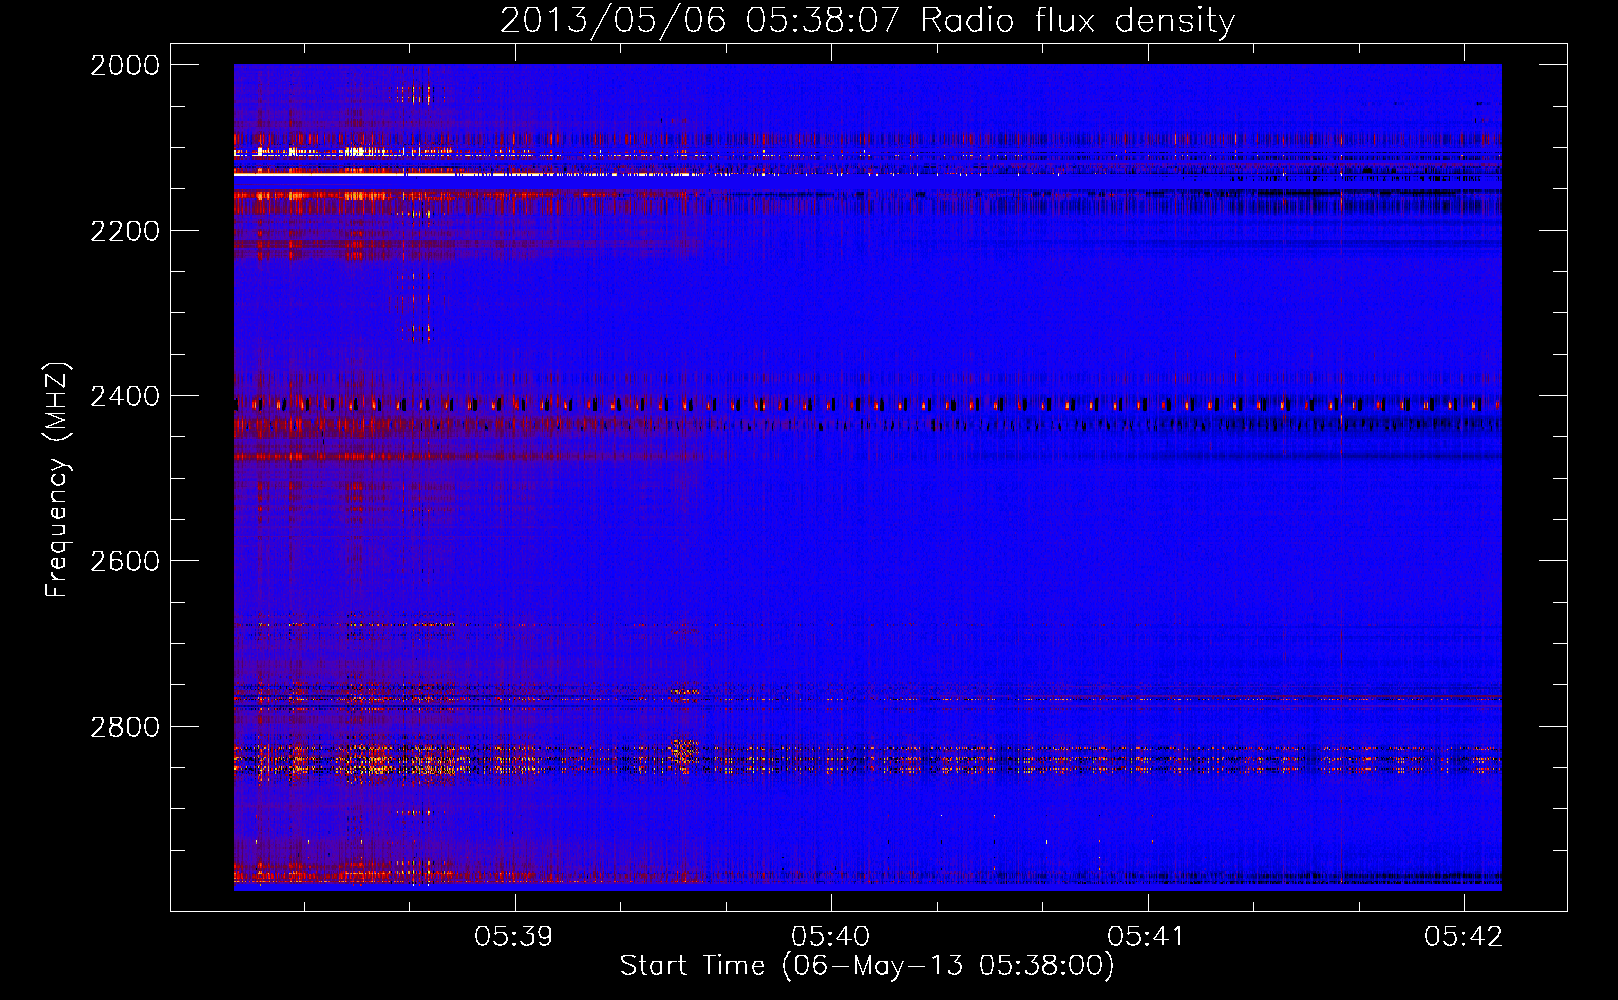Screen dimensions: 1618x1000
Task: Click the 2200 frequency tick label
Action: [x=125, y=231]
